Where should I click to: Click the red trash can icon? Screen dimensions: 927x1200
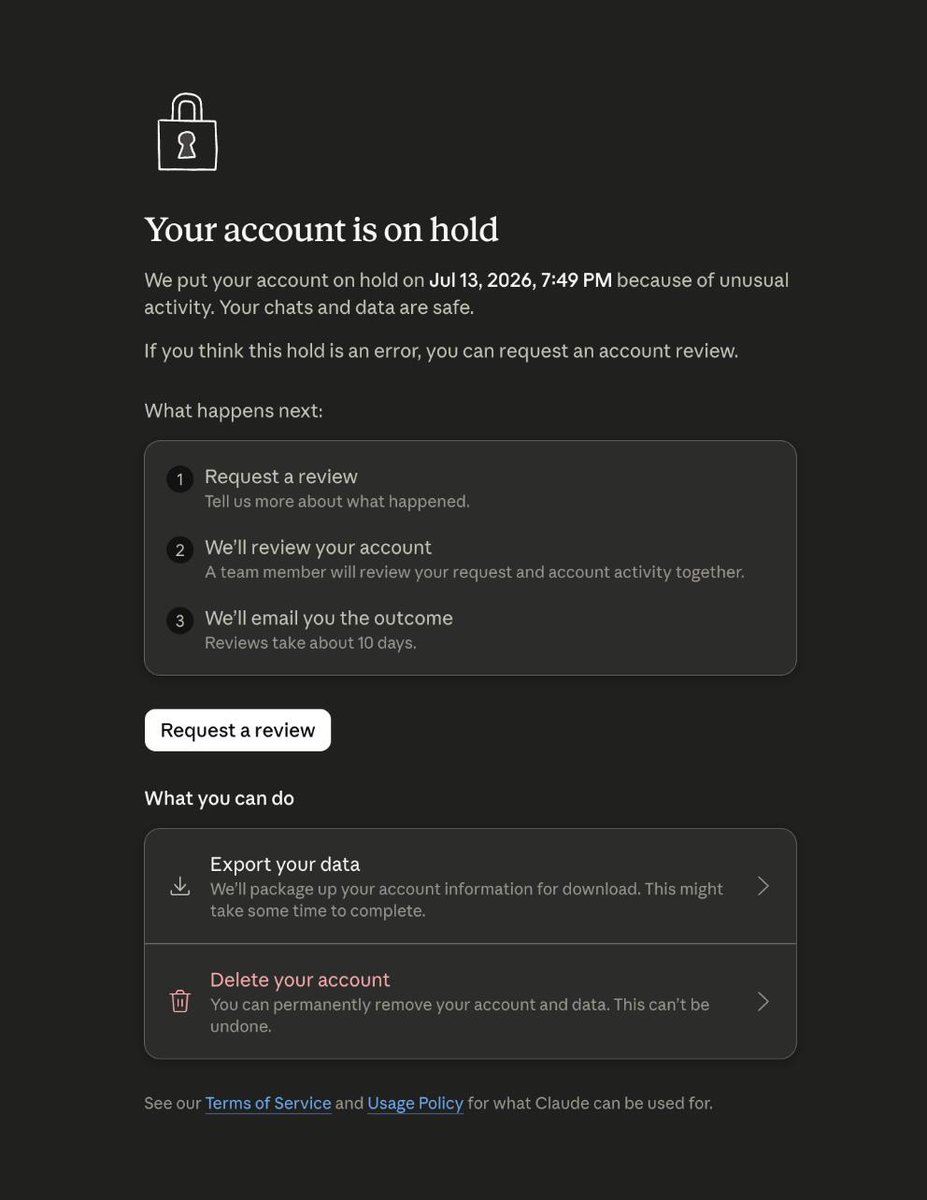[x=180, y=1001]
